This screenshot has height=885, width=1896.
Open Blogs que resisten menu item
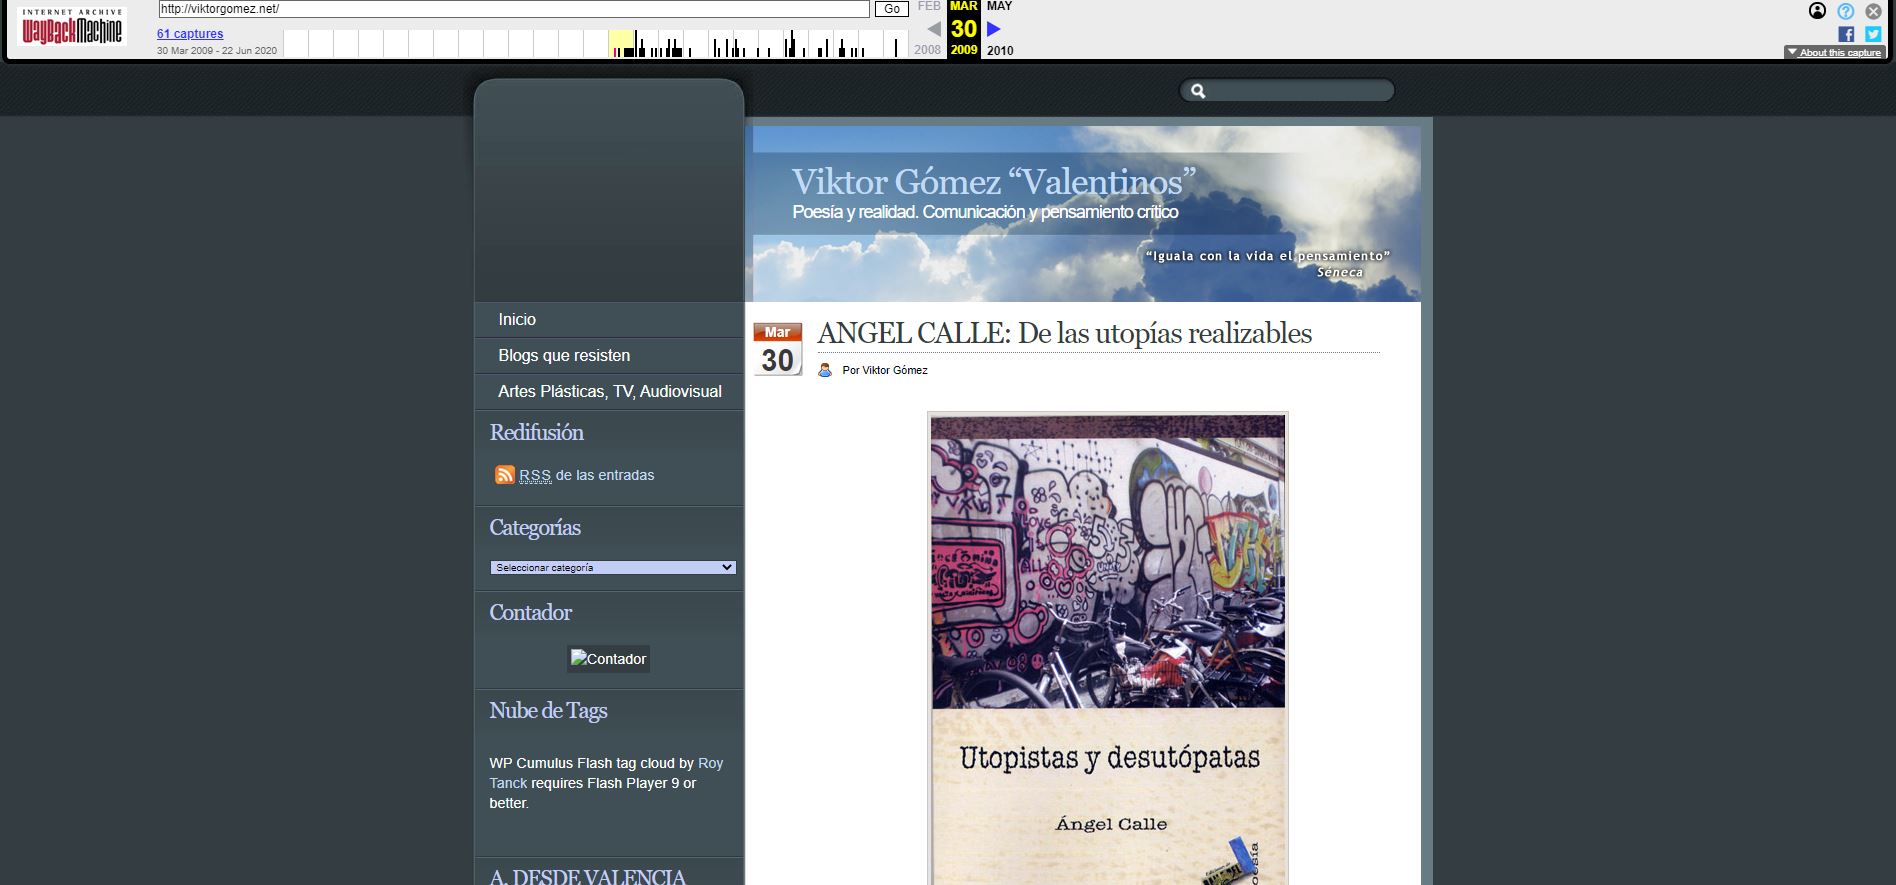pos(564,355)
